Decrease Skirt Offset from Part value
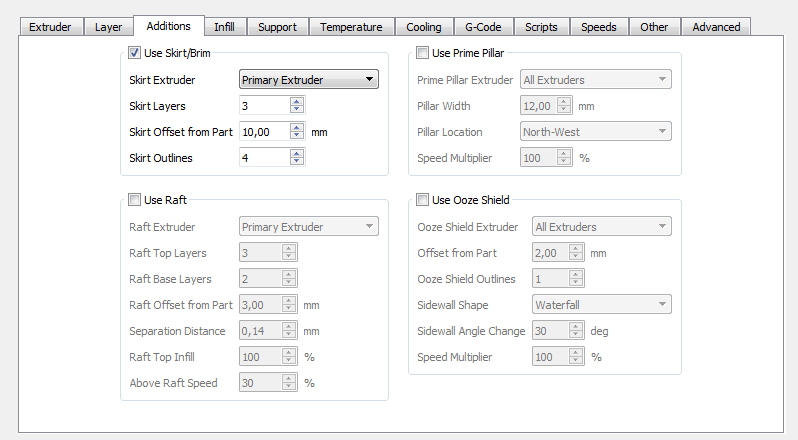This screenshot has height=440, width=798. tap(296, 135)
